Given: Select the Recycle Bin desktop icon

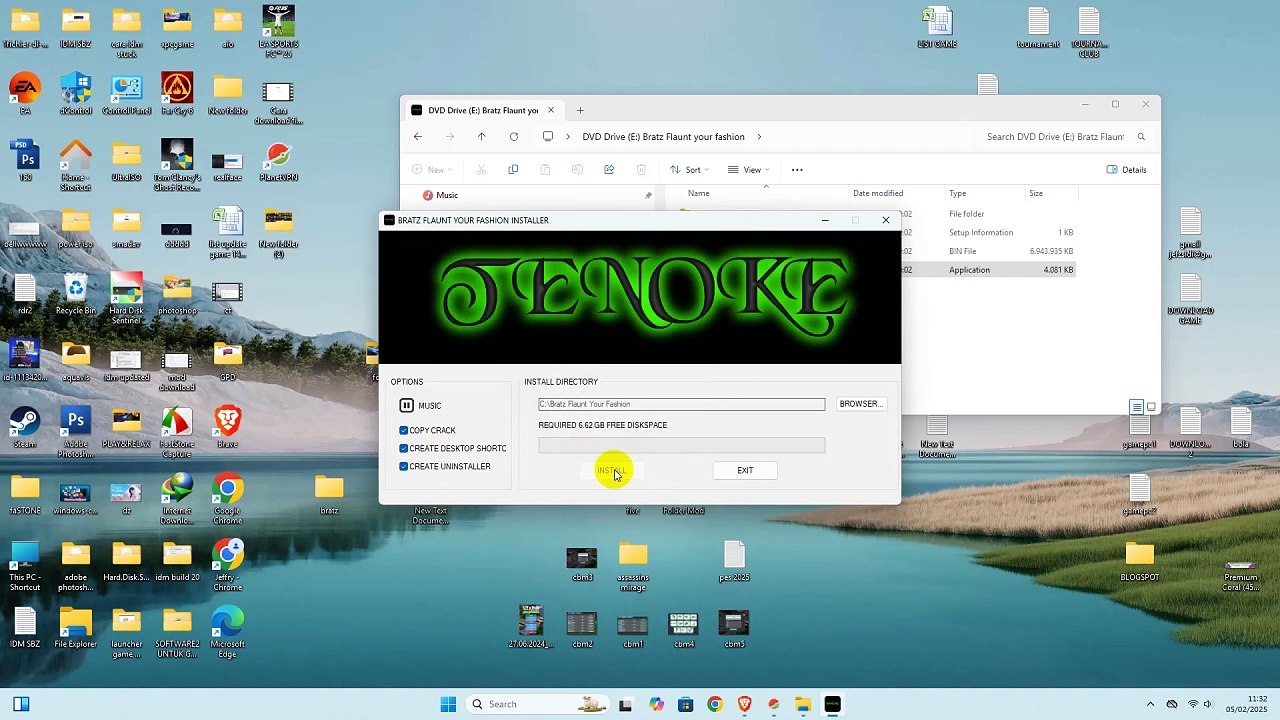Looking at the screenshot, I should pos(76,294).
